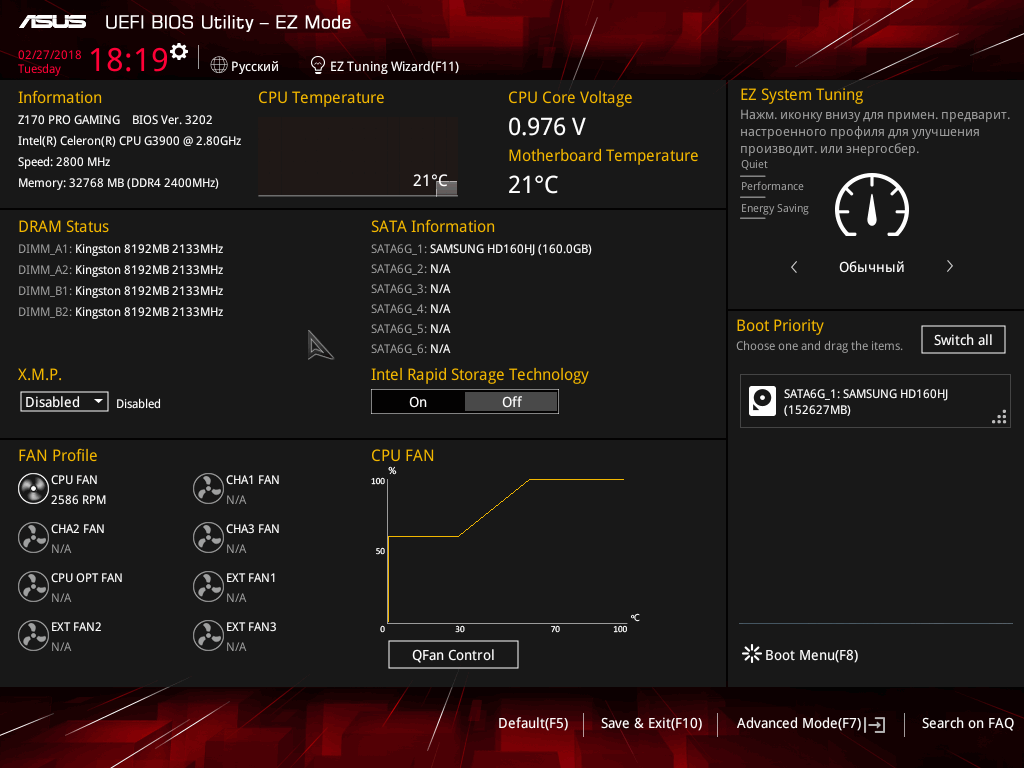Click SATA6G_1 SAMSUNG HD160HJ (160.0GB) entry
1024x768 pixels.
(x=481, y=249)
